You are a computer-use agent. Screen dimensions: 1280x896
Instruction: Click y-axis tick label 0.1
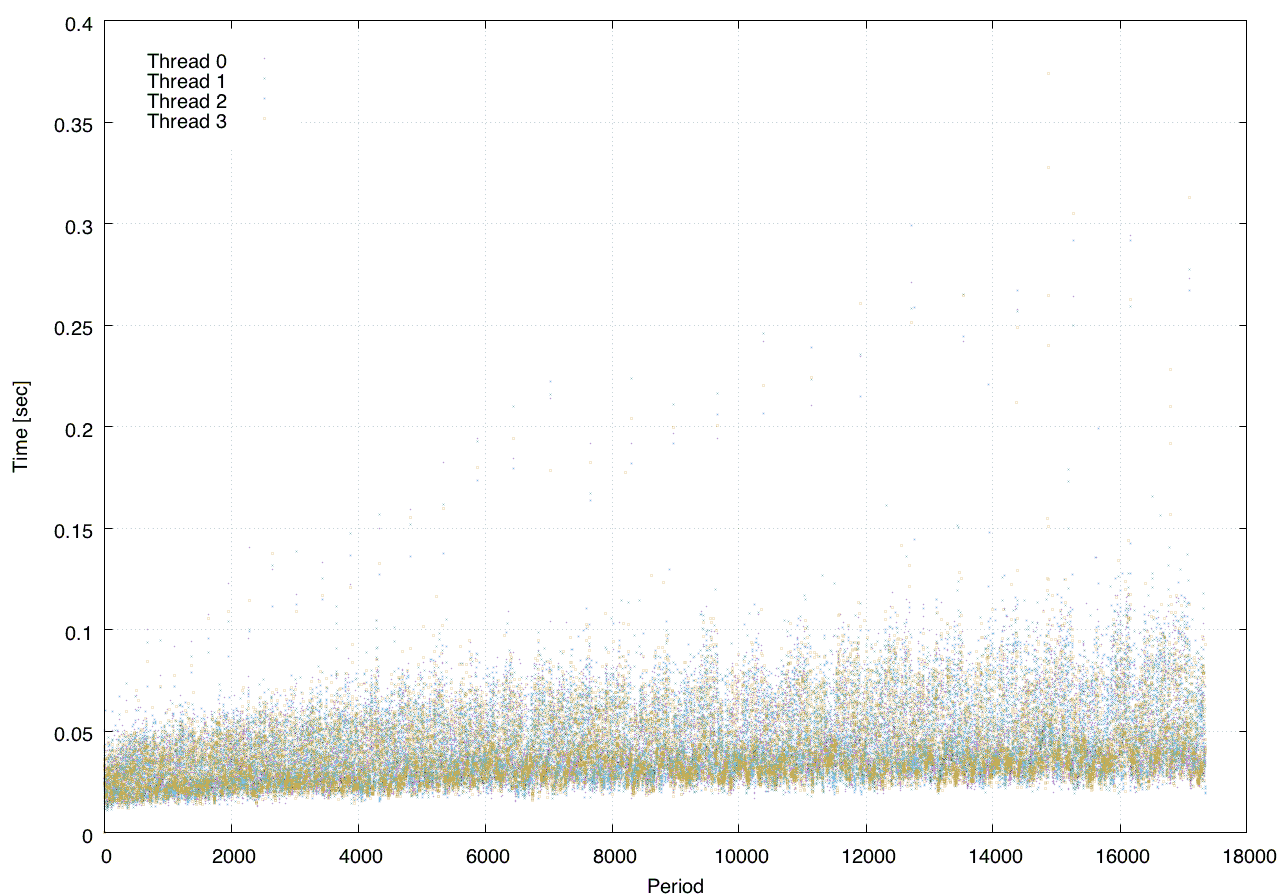79,631
